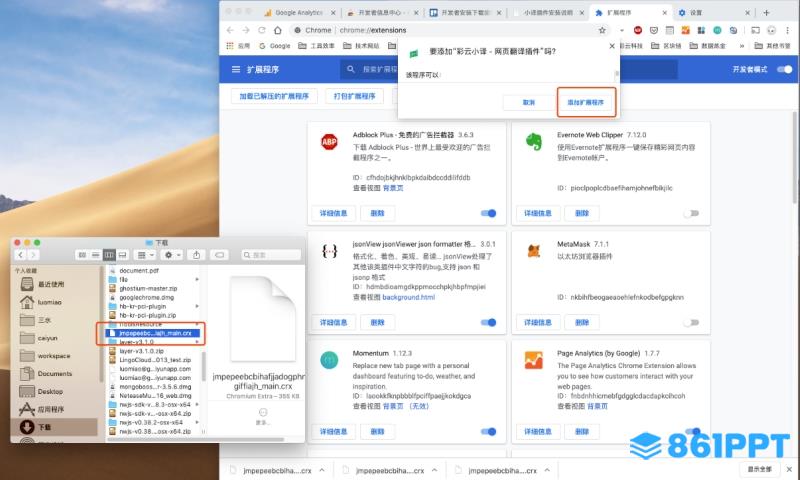Screen dimensions: 800x480
Task: Click 取消 in the add-extension dialog
Action: tap(529, 103)
